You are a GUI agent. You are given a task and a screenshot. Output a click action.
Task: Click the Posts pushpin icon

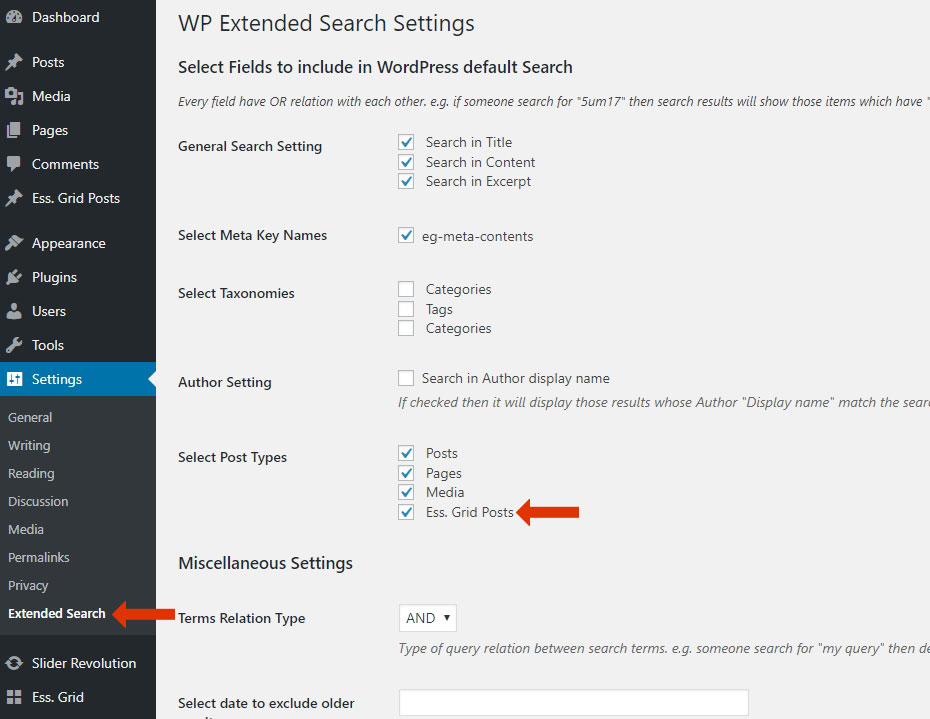(14, 62)
